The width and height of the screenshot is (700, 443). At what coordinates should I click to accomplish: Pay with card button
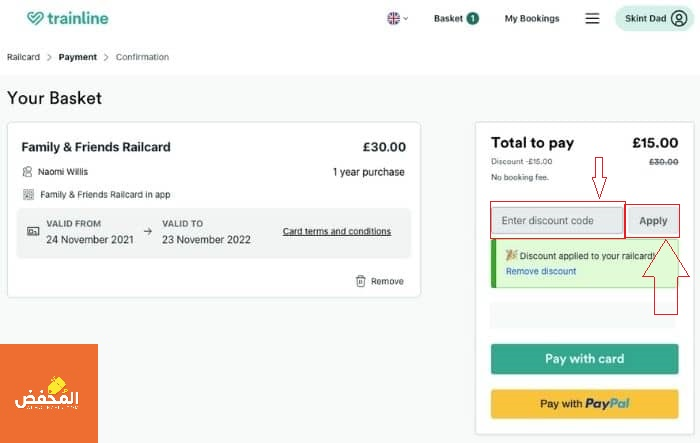584,359
